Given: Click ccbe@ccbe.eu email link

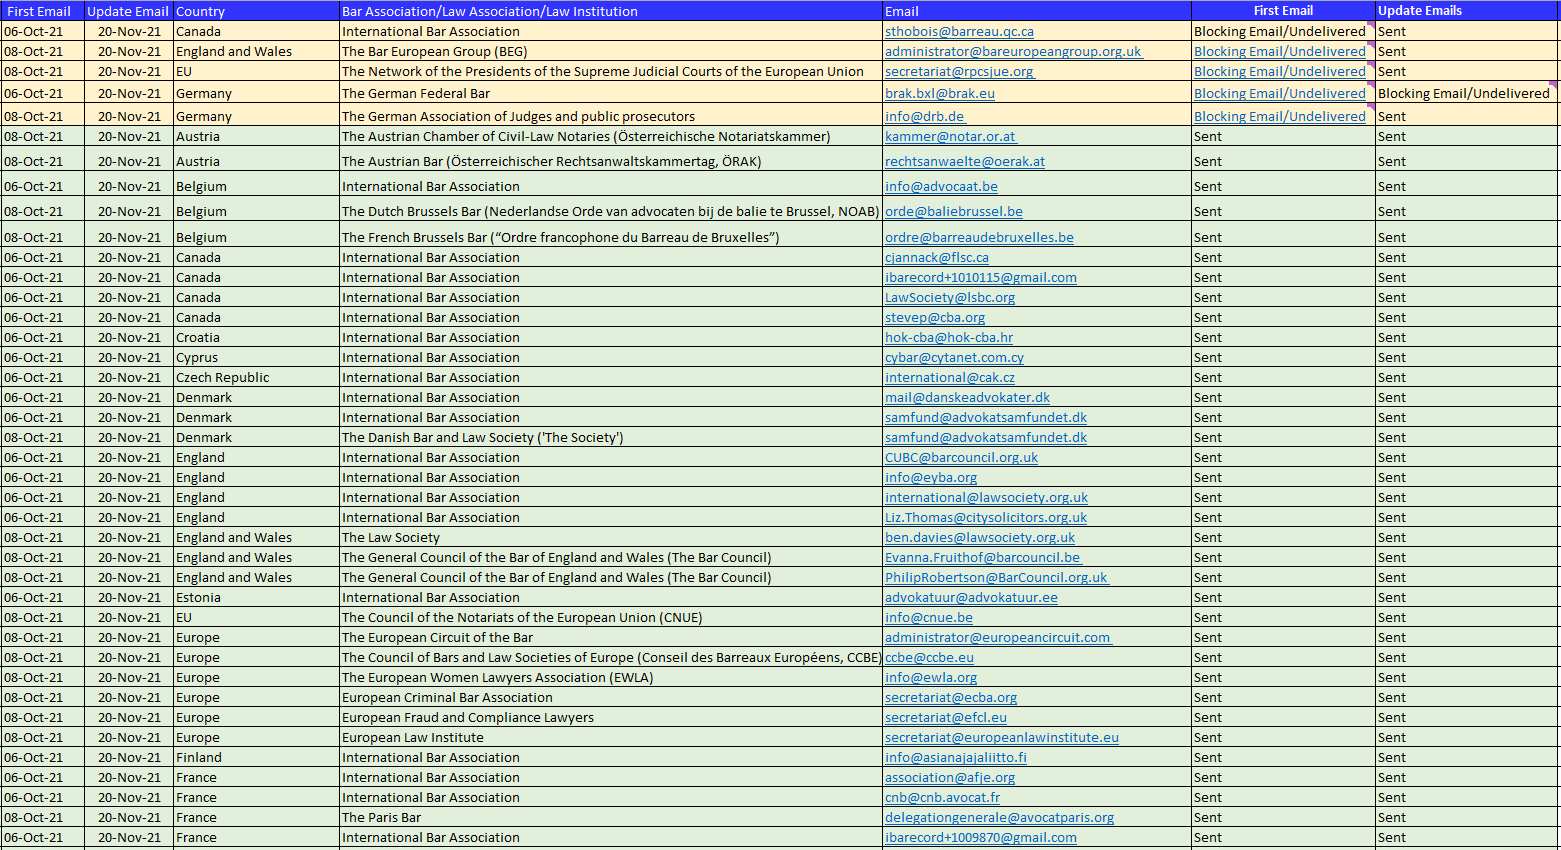Looking at the screenshot, I should (929, 658).
